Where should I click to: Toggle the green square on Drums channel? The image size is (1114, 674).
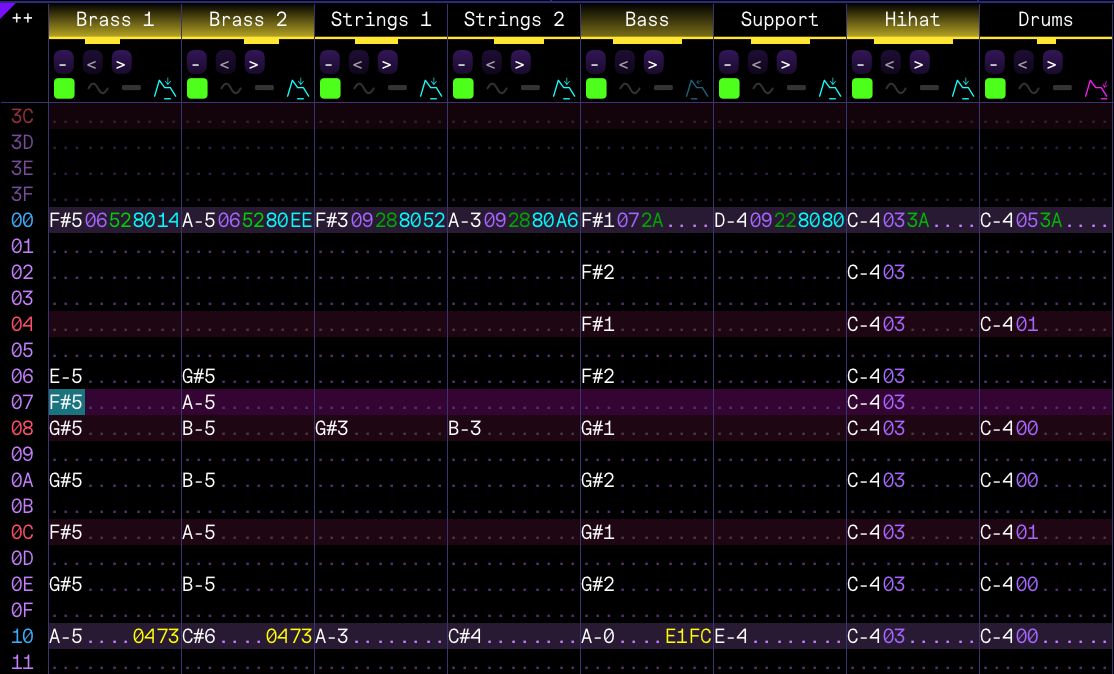coord(995,89)
